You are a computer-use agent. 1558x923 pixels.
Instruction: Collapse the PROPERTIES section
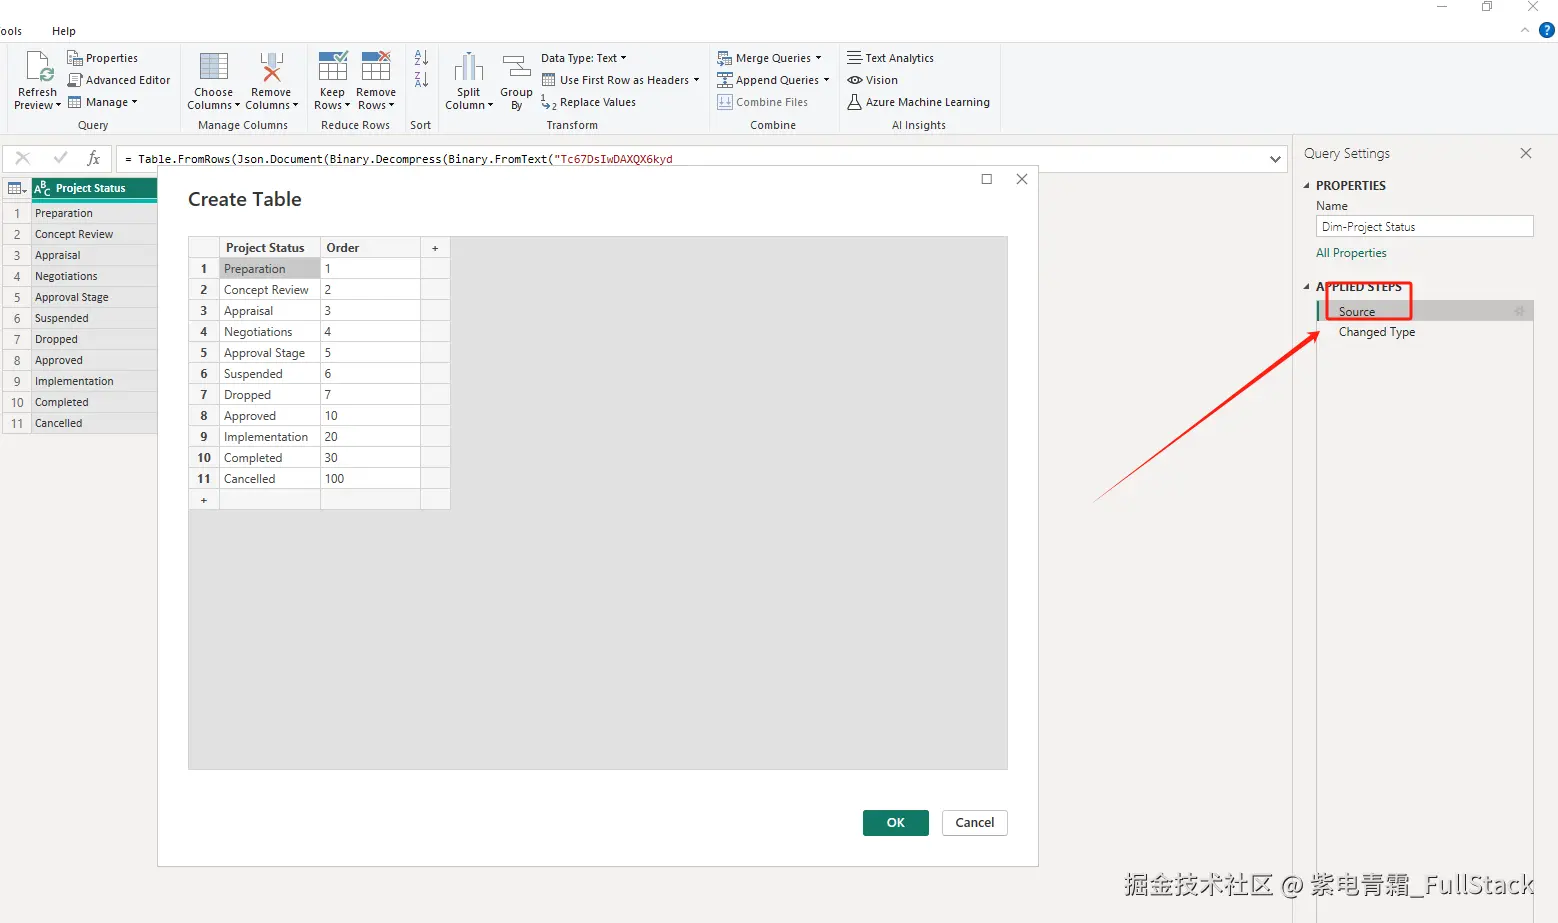pyautogui.click(x=1306, y=185)
